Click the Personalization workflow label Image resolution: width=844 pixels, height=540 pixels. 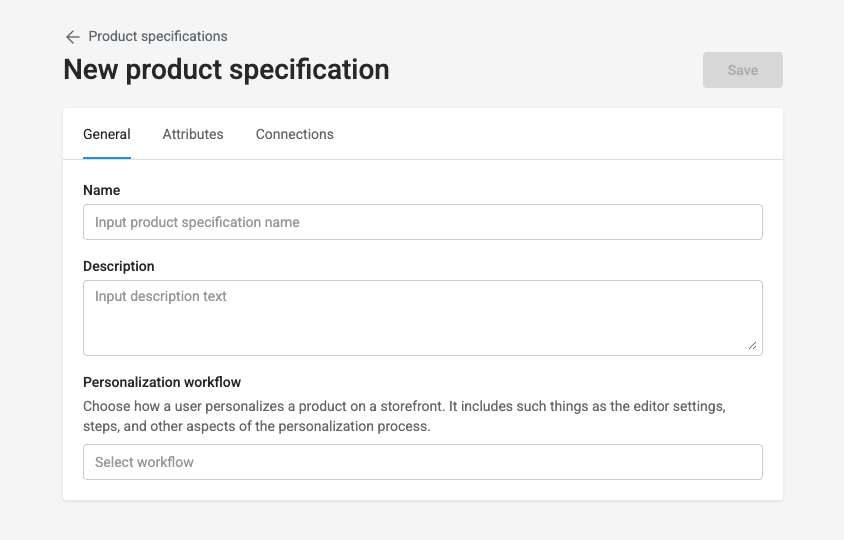click(162, 382)
